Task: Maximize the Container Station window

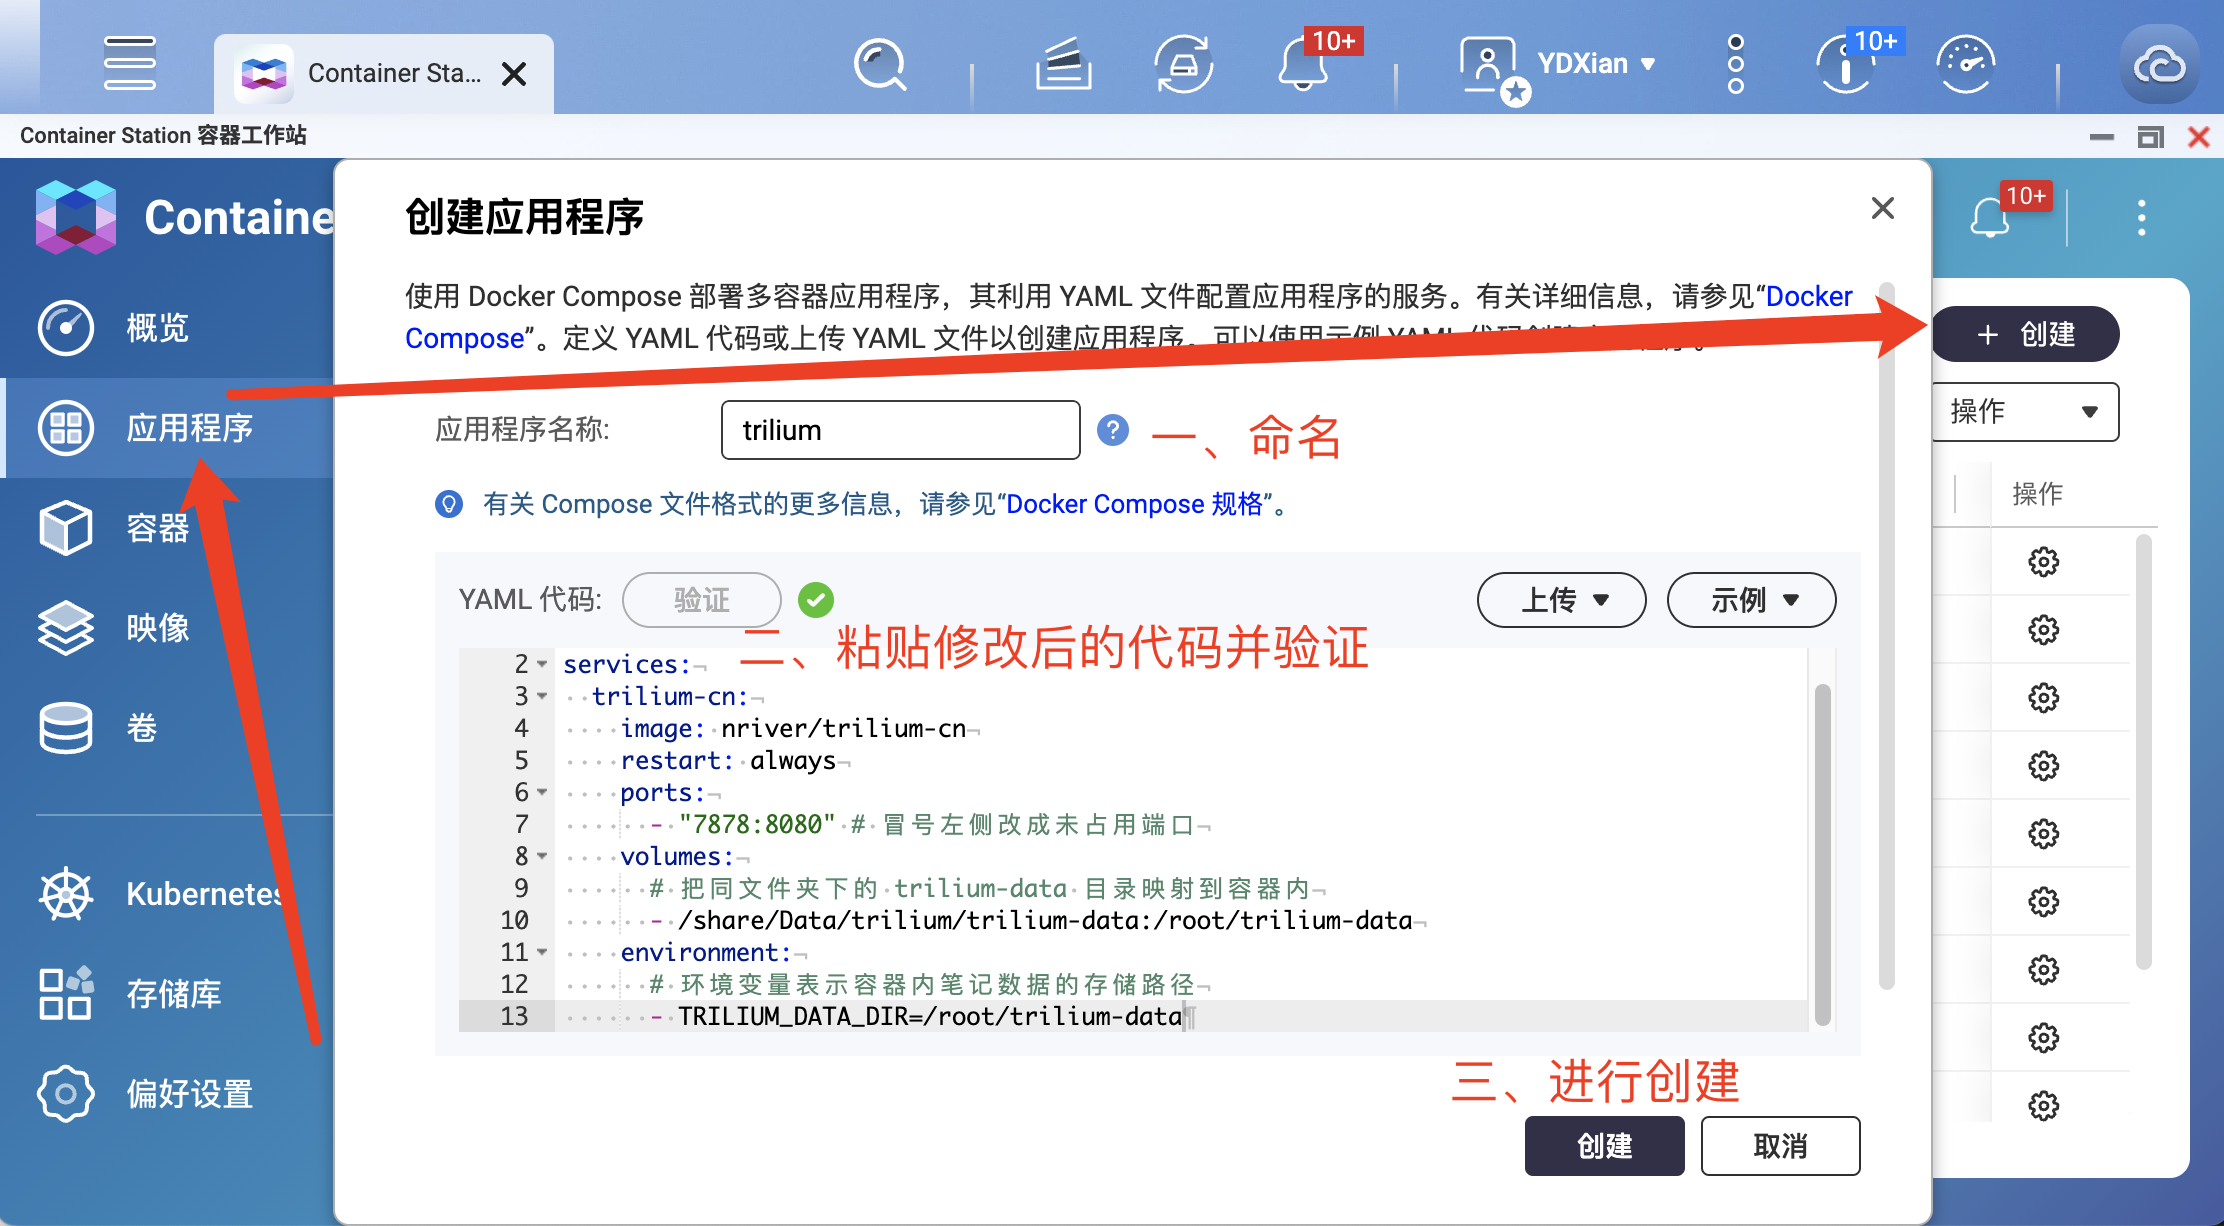Action: [x=2150, y=137]
